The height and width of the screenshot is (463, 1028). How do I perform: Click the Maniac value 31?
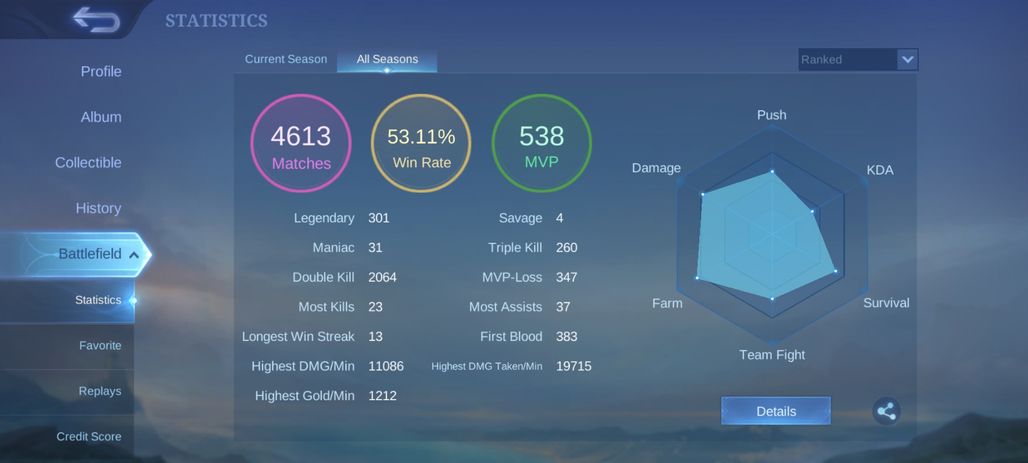pyautogui.click(x=375, y=247)
